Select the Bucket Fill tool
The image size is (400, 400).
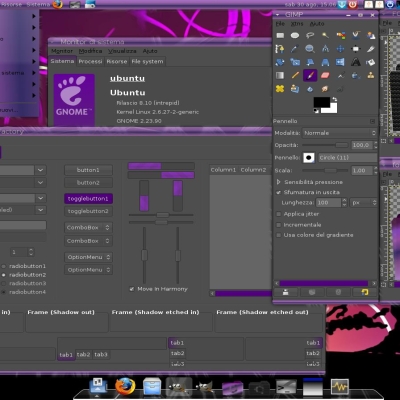(371, 62)
